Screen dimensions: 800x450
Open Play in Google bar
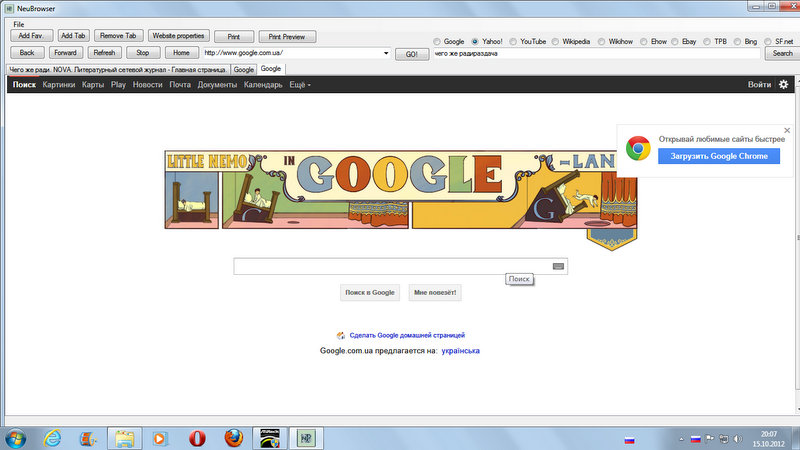click(x=118, y=85)
